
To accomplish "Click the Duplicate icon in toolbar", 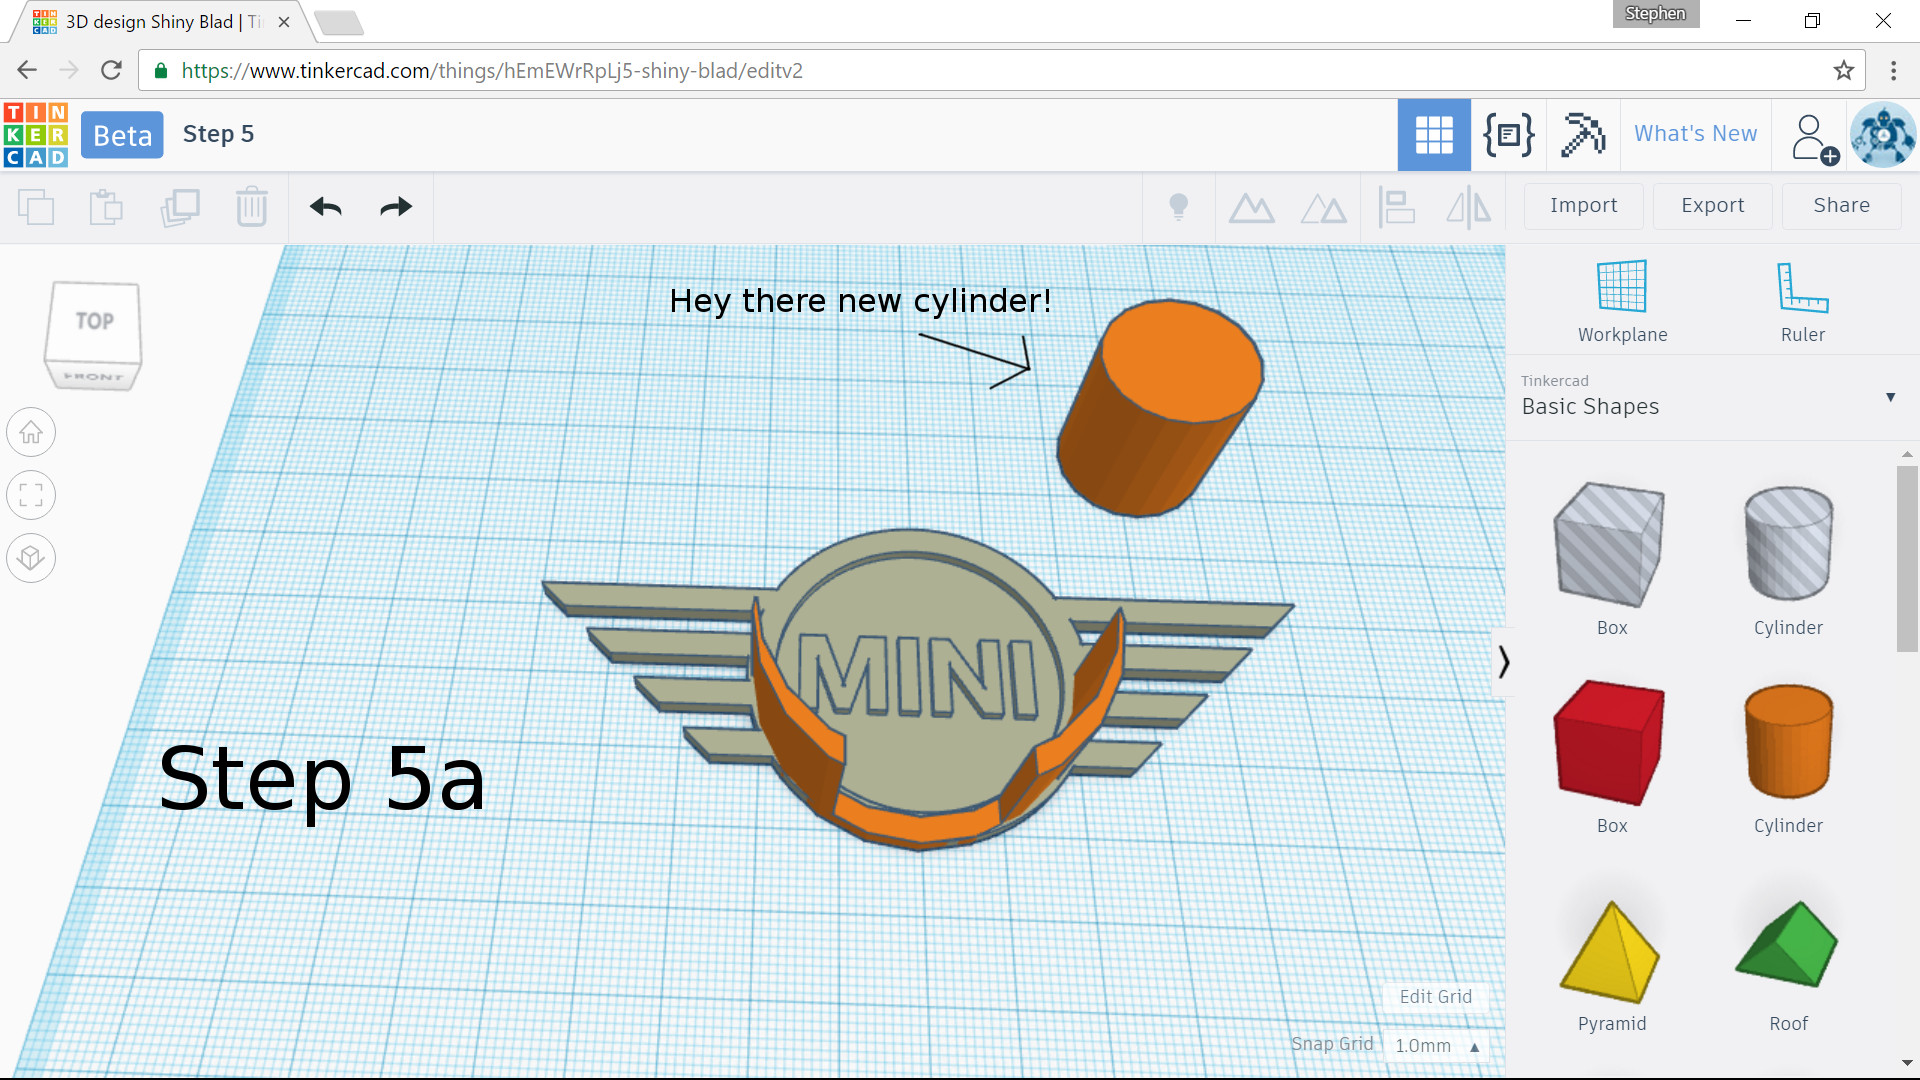I will click(x=180, y=207).
